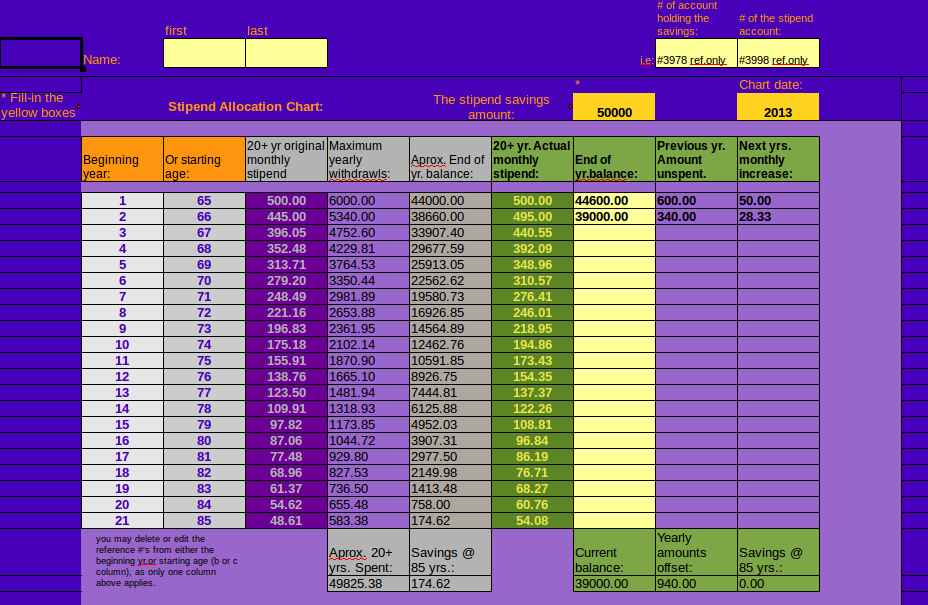Viewport: 928px width, 605px height.
Task: Select 'Aprox. End of yr. balance:' header
Action: (450, 159)
